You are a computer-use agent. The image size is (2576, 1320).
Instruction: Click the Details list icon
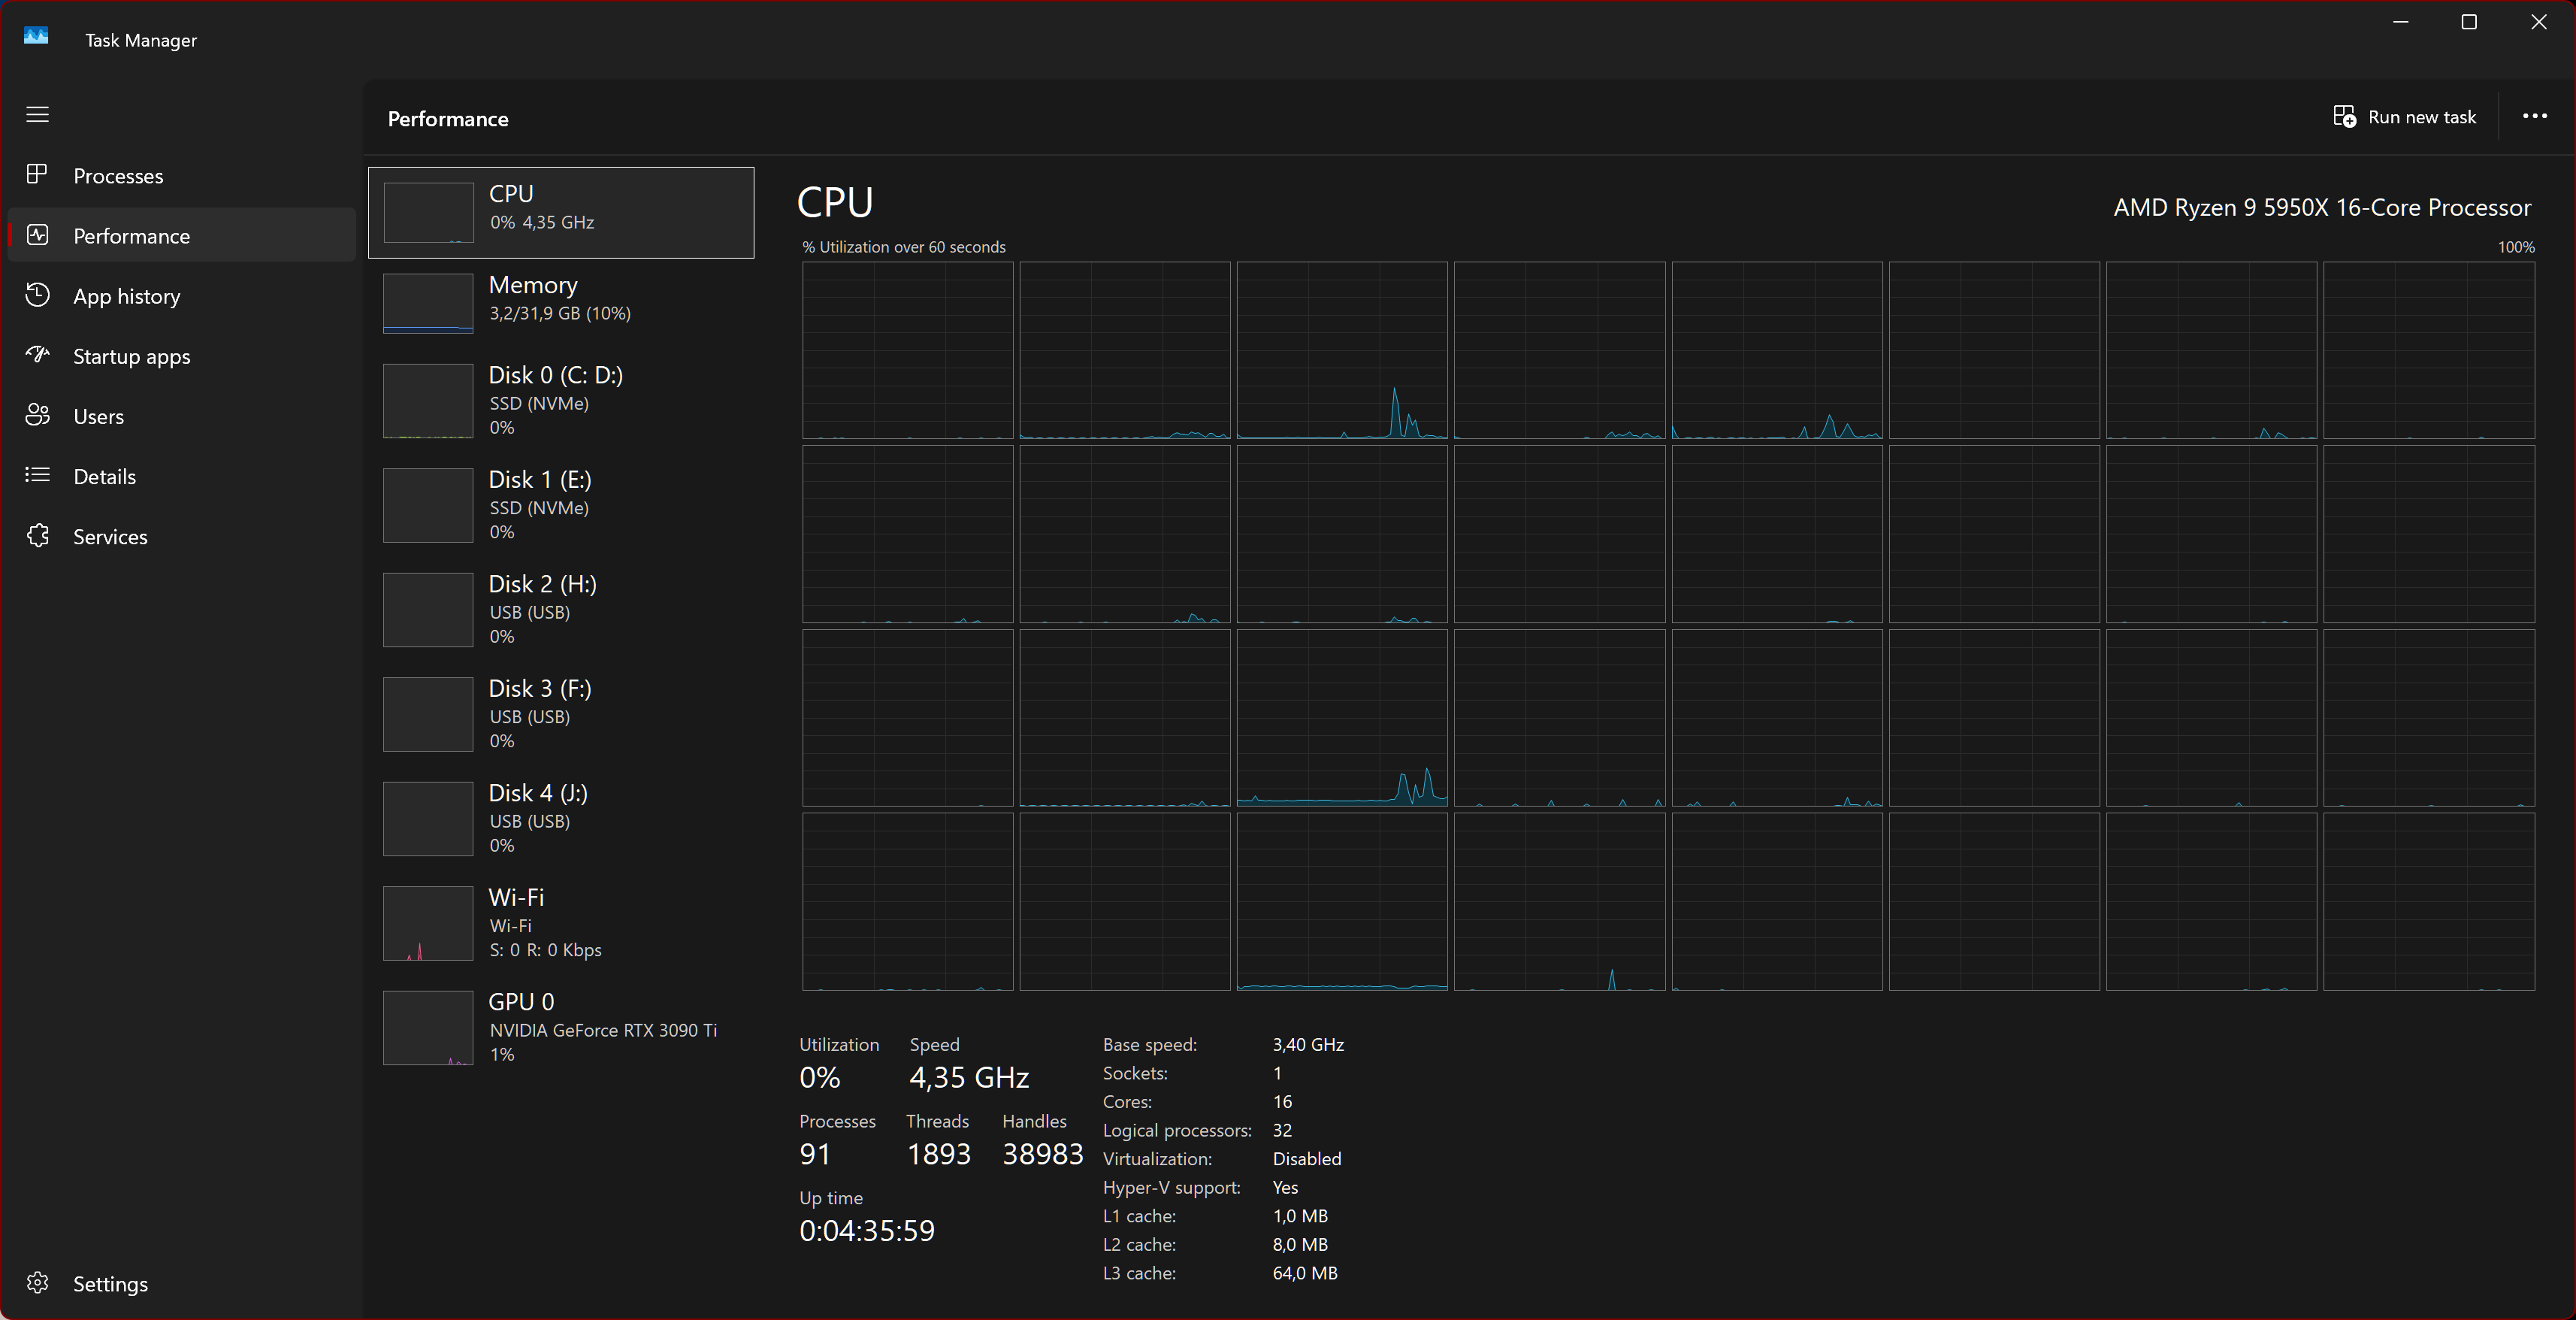coord(37,475)
